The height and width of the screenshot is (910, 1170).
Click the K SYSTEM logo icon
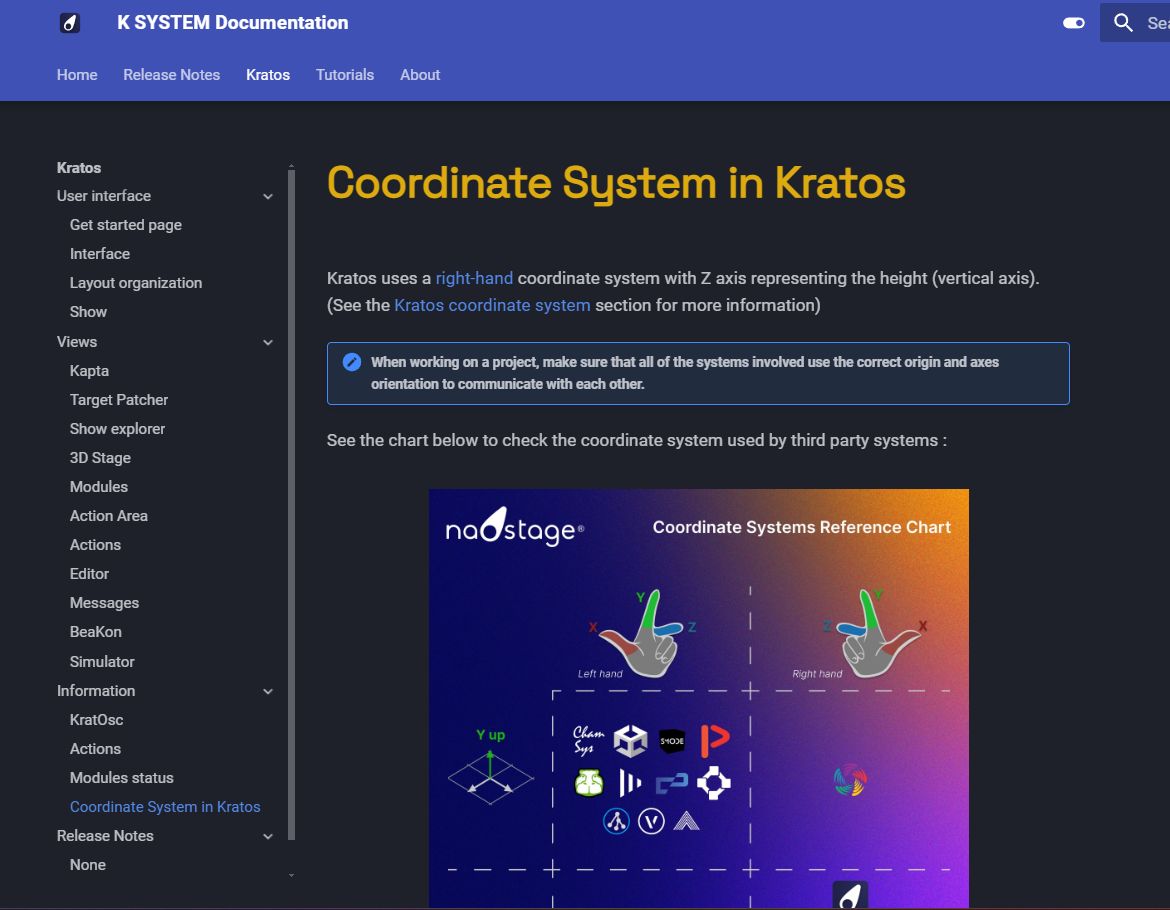click(x=70, y=23)
